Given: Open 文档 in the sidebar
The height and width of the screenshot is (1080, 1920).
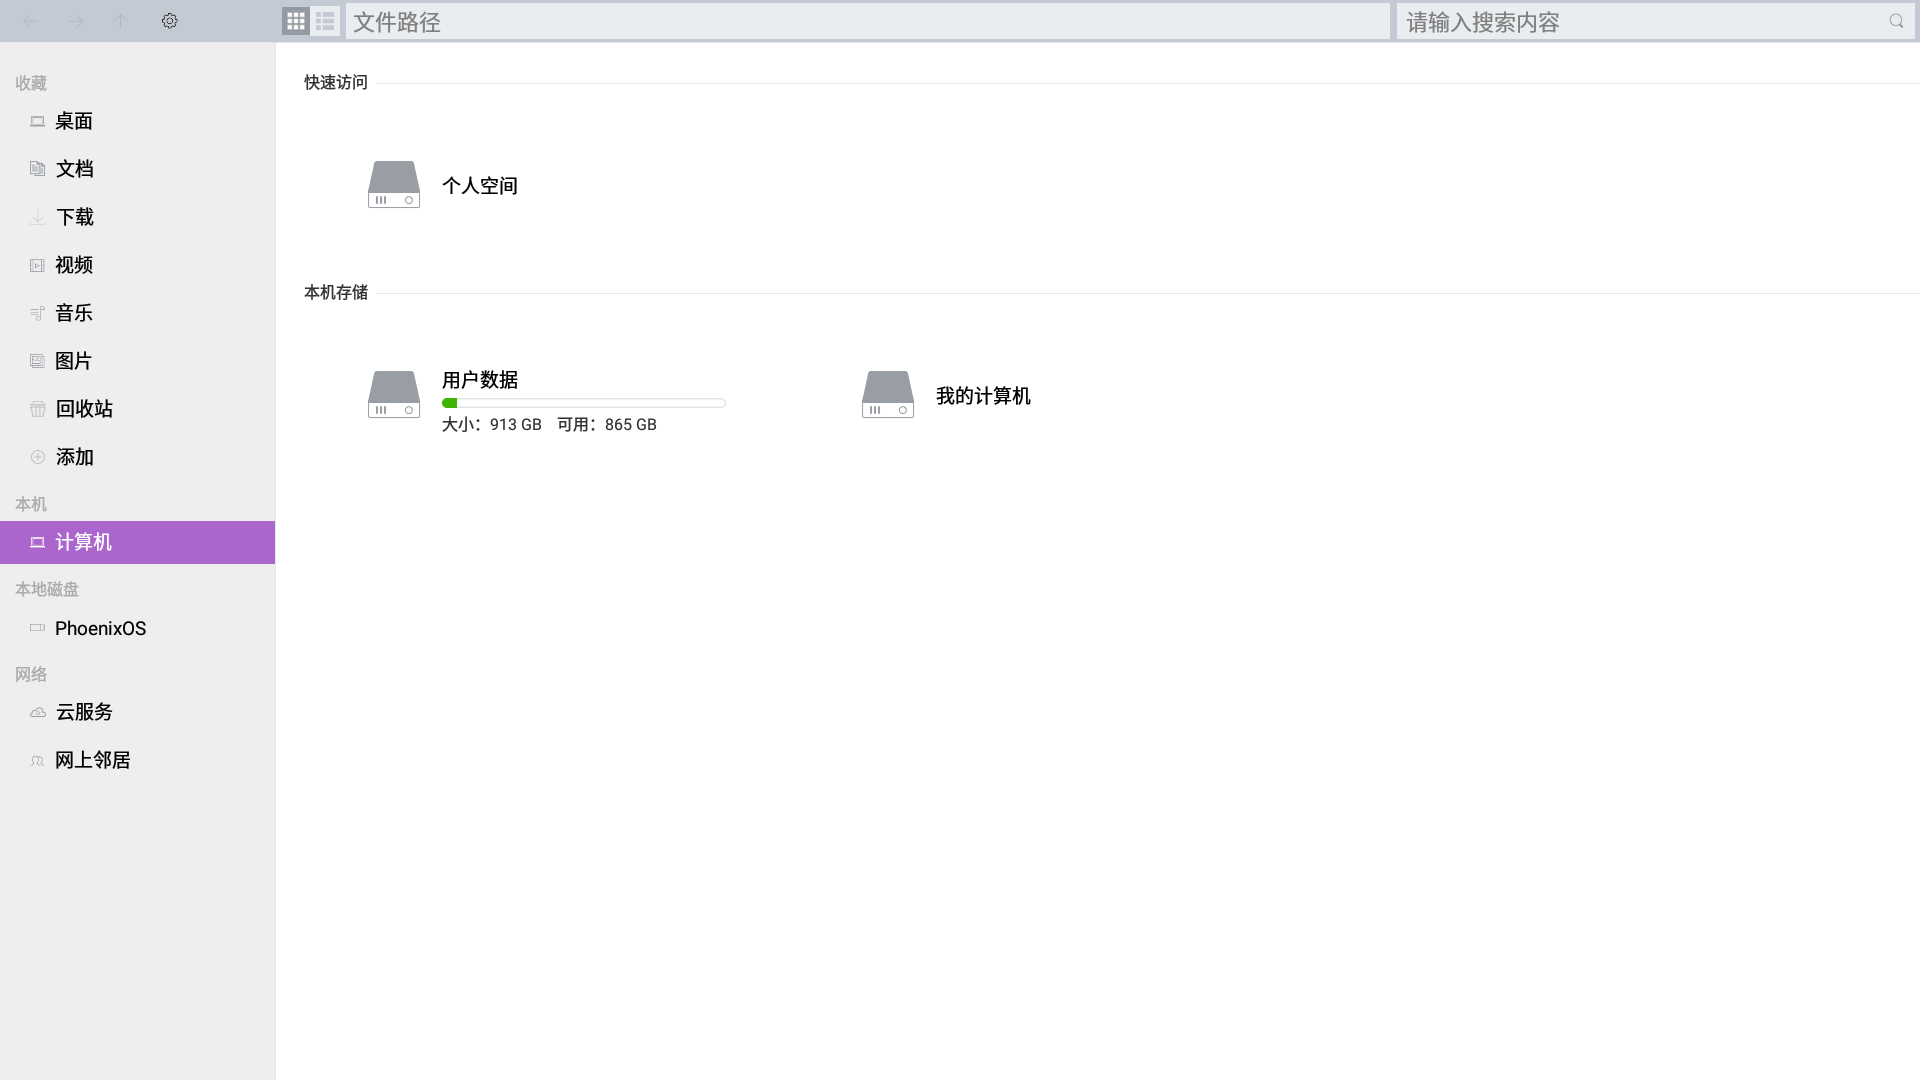Looking at the screenshot, I should [137, 169].
